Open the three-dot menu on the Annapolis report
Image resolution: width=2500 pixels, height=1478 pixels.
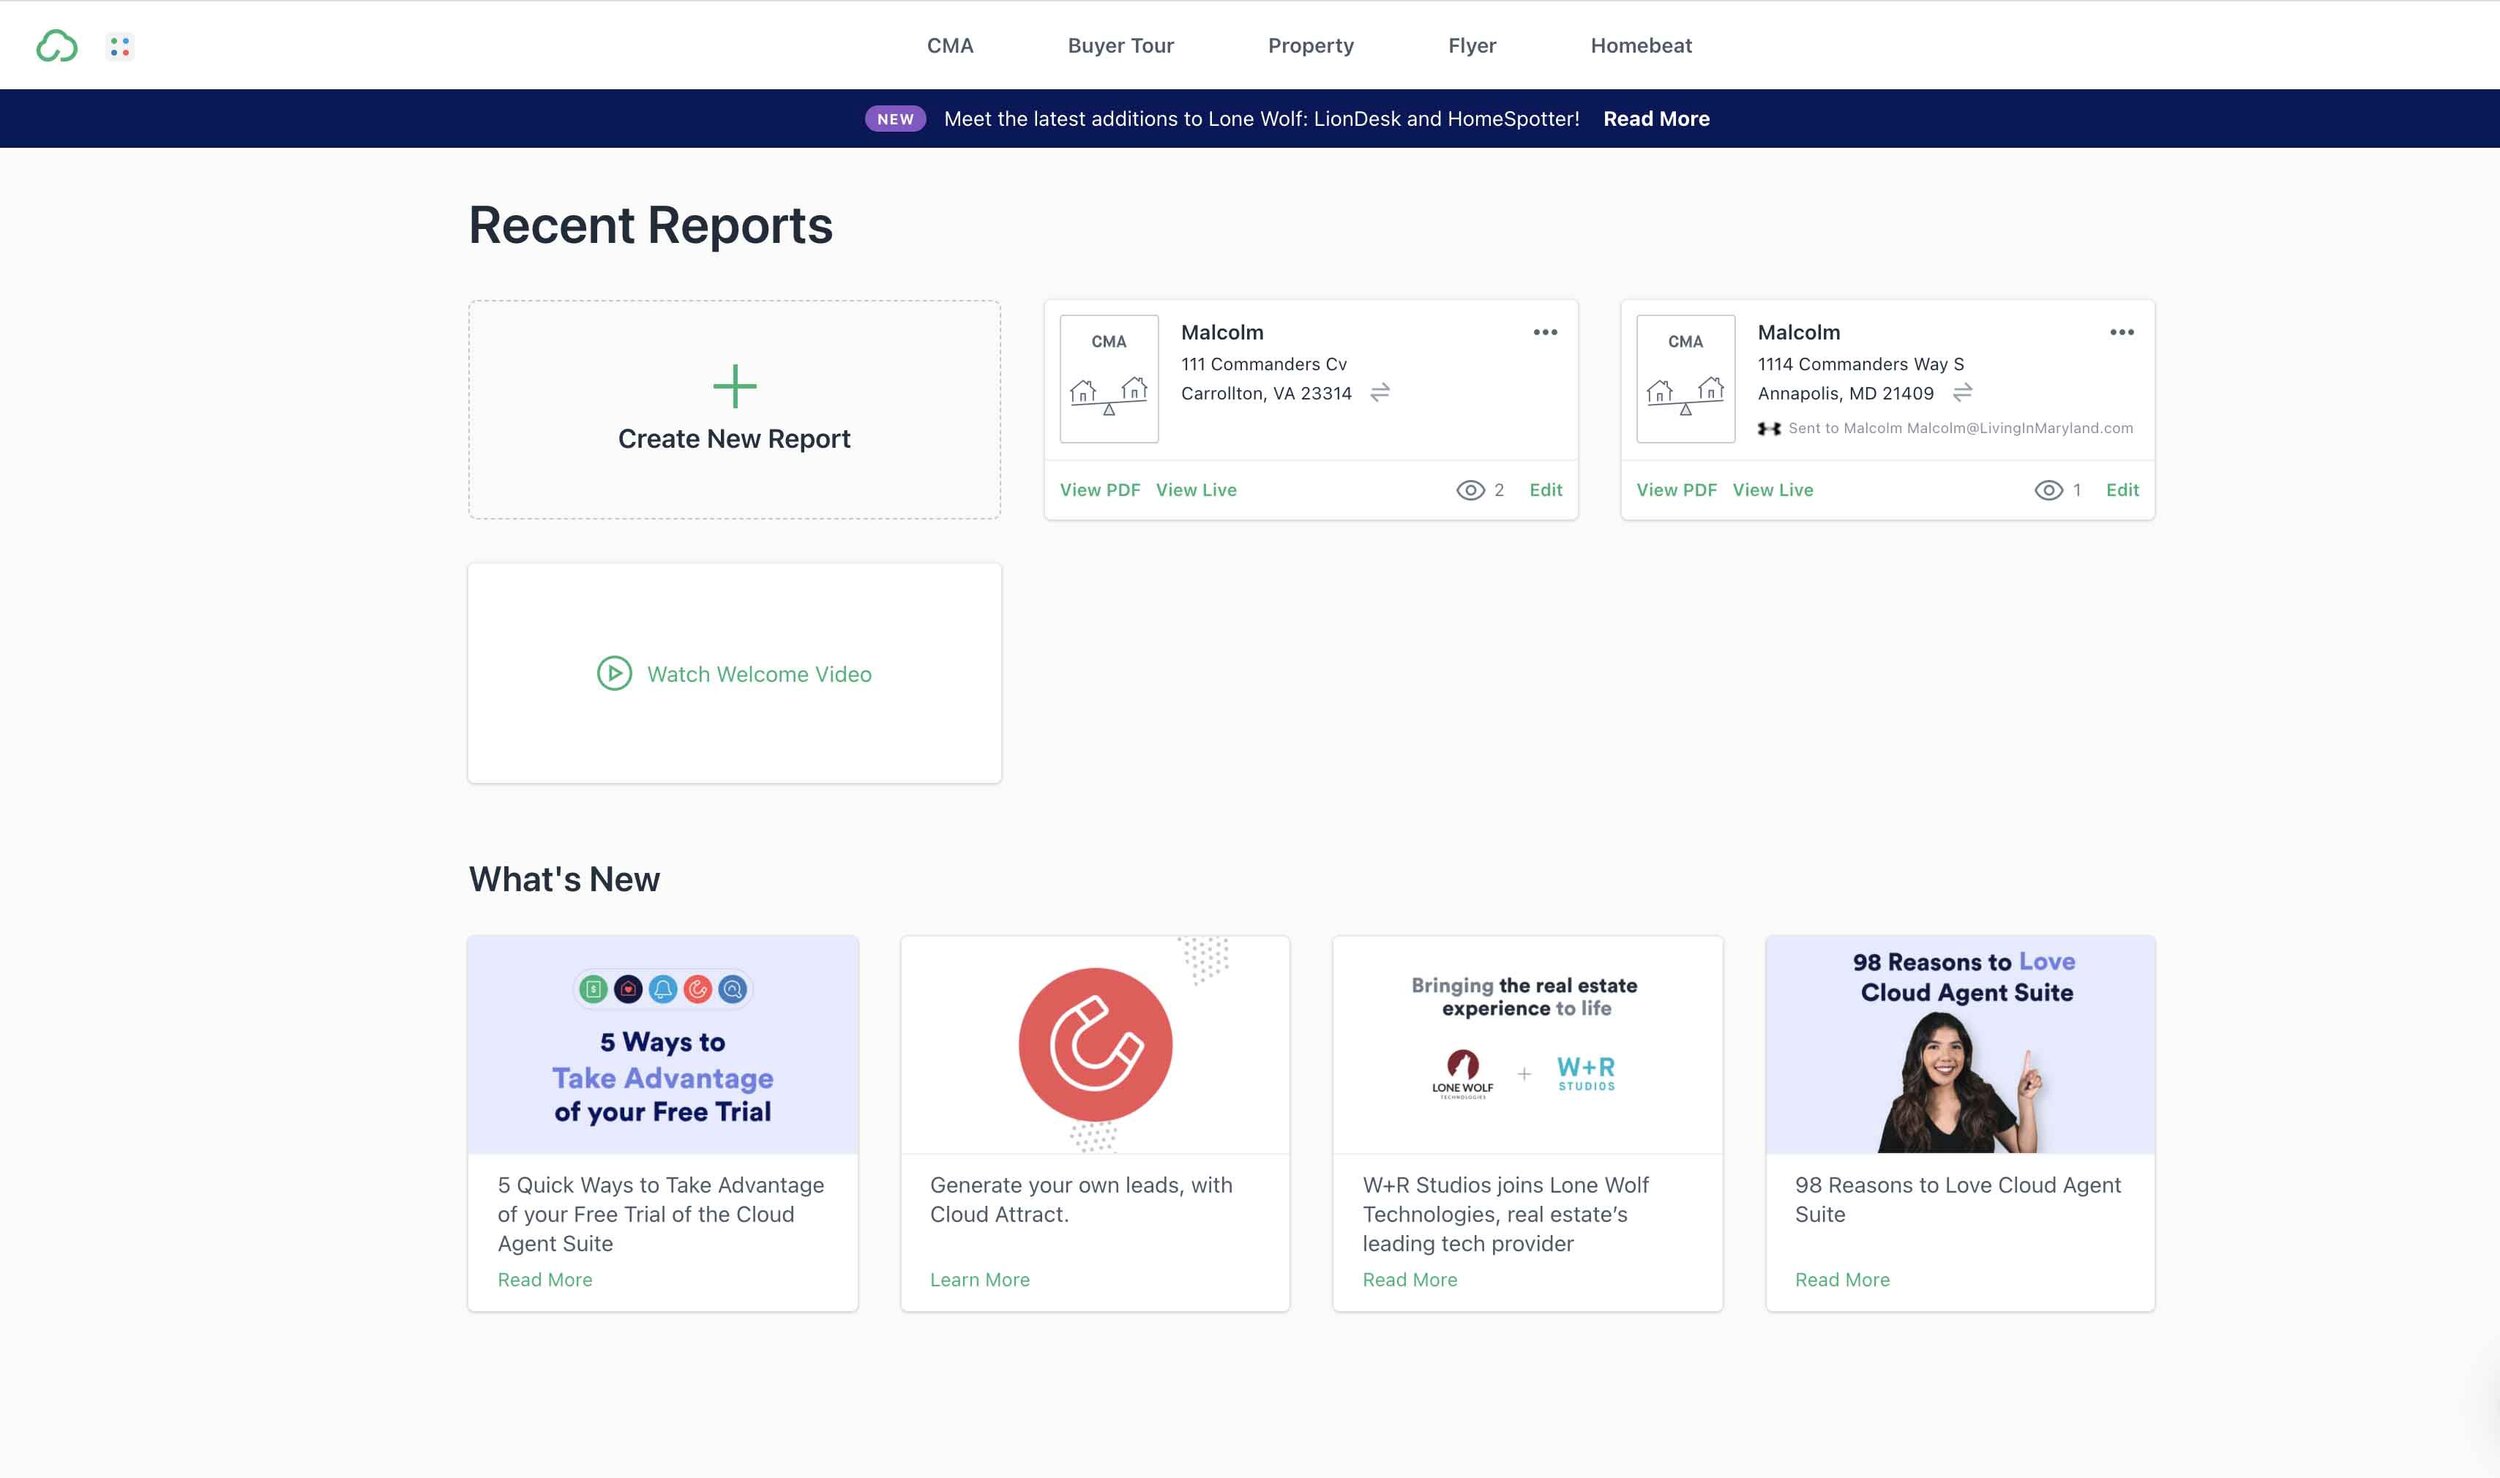2122,332
